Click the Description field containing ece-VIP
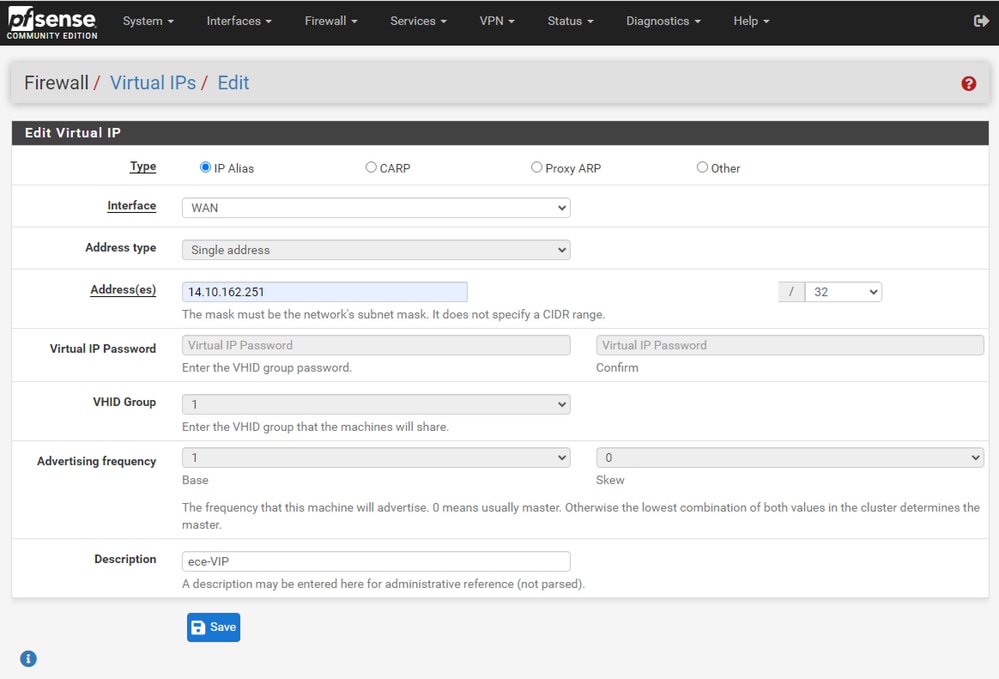Viewport: 999px width, 679px height. (376, 561)
